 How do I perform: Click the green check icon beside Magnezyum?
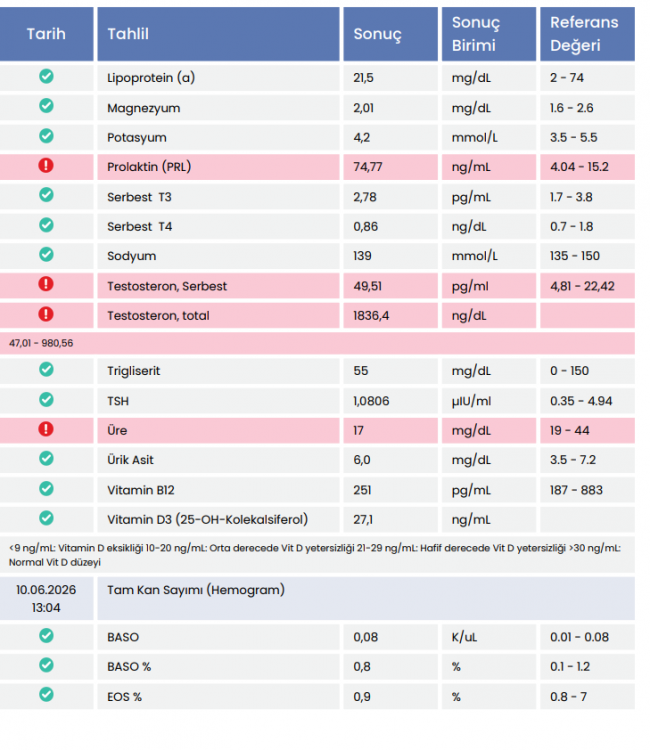click(x=46, y=106)
